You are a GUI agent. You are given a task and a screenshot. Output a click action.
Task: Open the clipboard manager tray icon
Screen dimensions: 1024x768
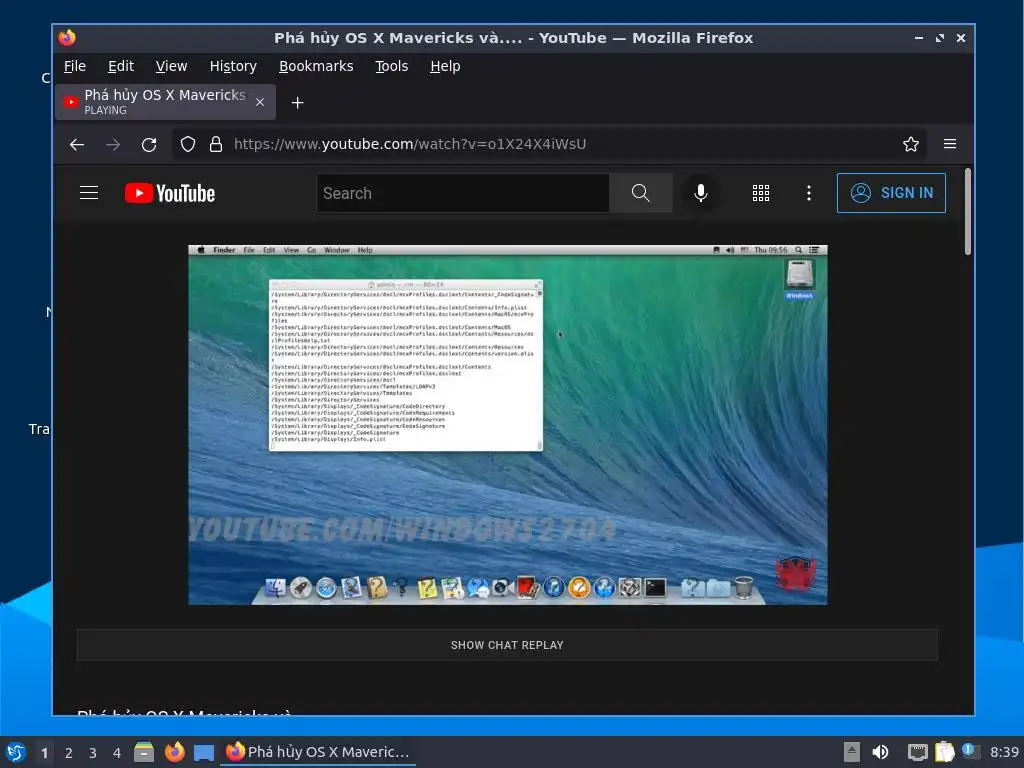[x=944, y=752]
